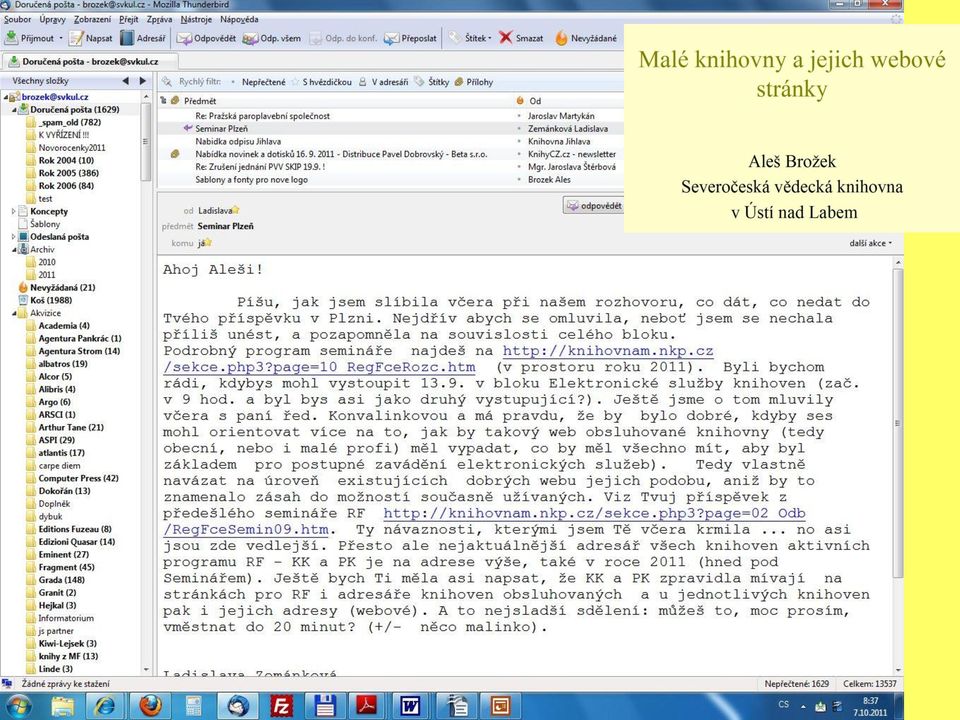Viewport: 960px width, 720px height.
Task: Mark as junk with Nevyžádané
Action: pyautogui.click(x=586, y=38)
